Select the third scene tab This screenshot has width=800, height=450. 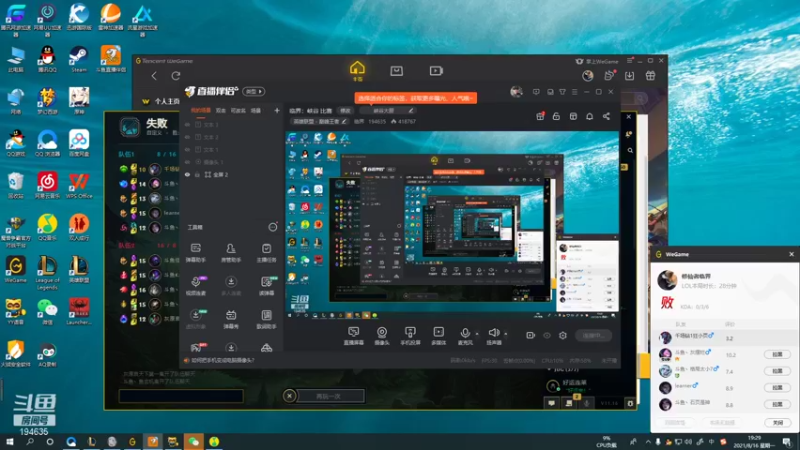238,110
